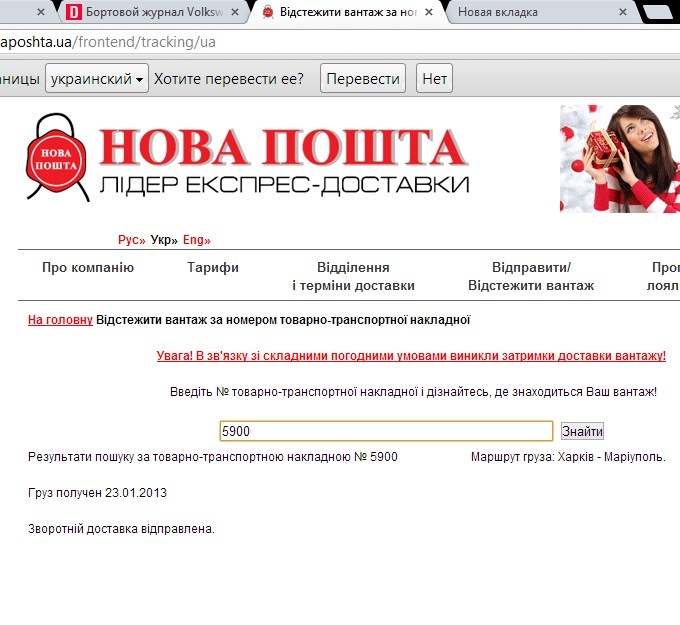The height and width of the screenshot is (625, 680).
Task: Select the Результати пошуку накладною № 5900 text
Action: pos(212,457)
